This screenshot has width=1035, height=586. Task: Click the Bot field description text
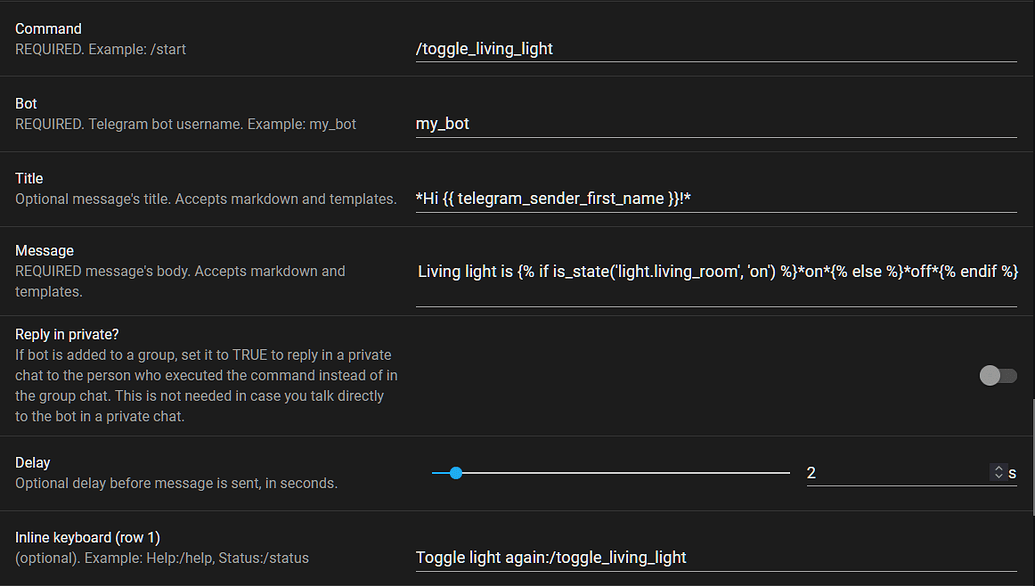(x=185, y=124)
